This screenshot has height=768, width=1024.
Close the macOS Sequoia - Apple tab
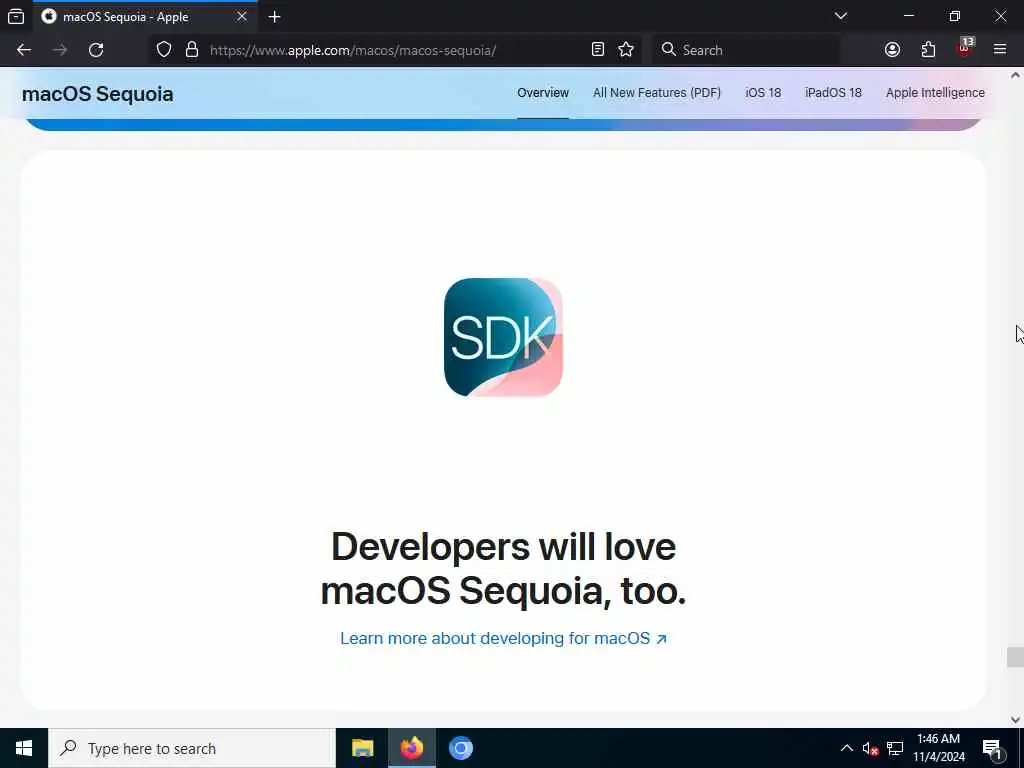pos(242,16)
